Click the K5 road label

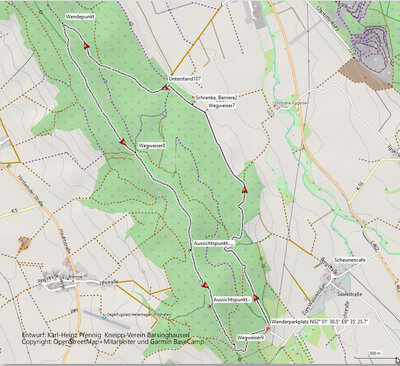coord(14,211)
